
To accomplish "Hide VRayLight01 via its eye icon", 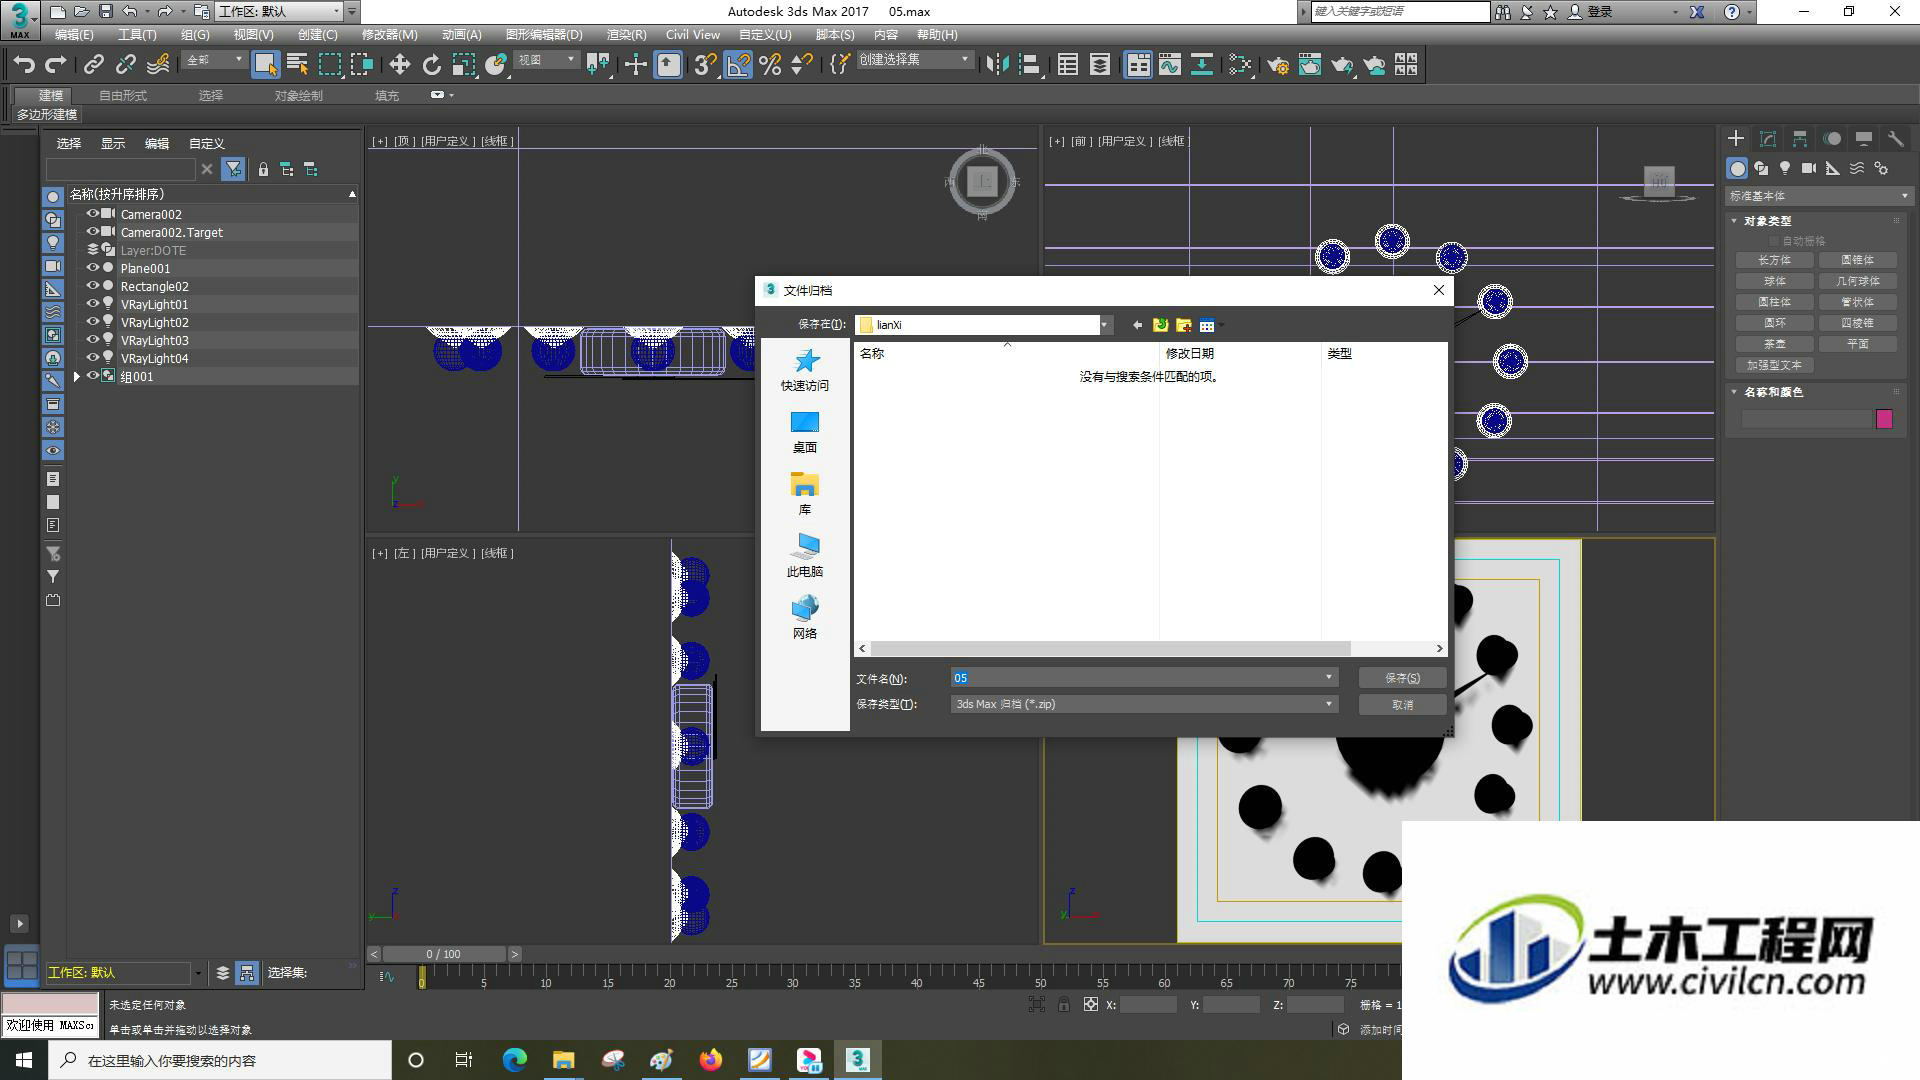I will coord(93,304).
